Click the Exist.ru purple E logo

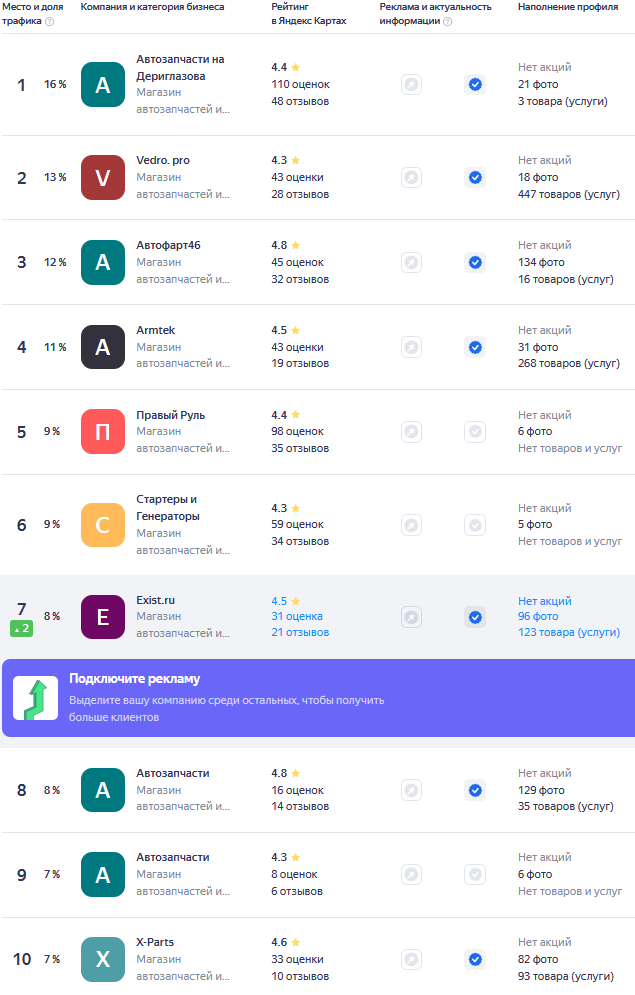click(103, 617)
